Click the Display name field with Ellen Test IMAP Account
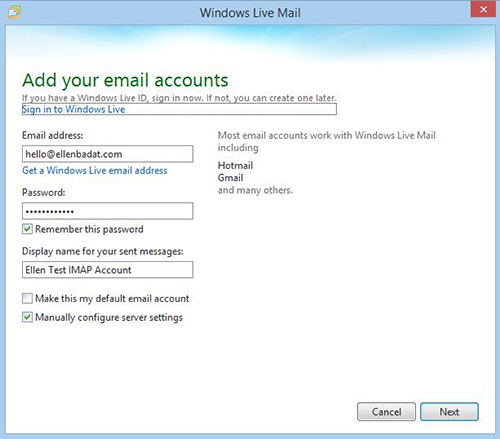This screenshot has width=500, height=439. click(x=107, y=270)
